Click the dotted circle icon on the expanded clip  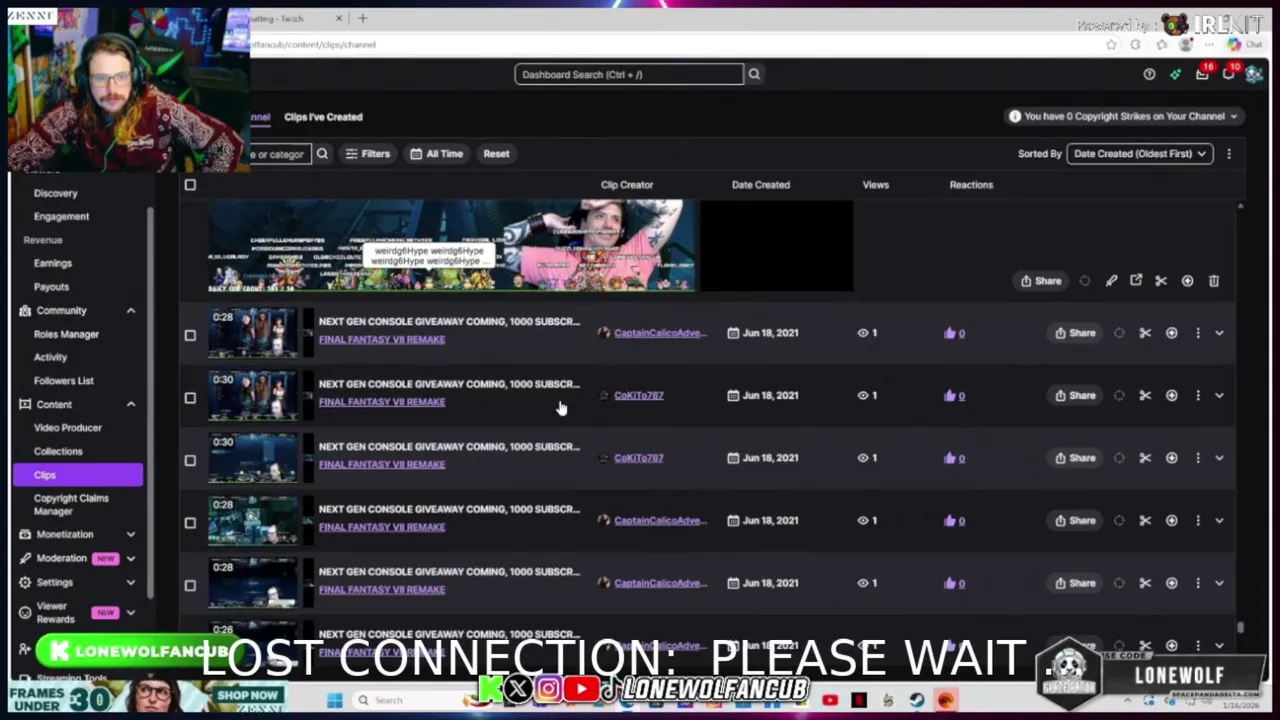click(x=1085, y=281)
